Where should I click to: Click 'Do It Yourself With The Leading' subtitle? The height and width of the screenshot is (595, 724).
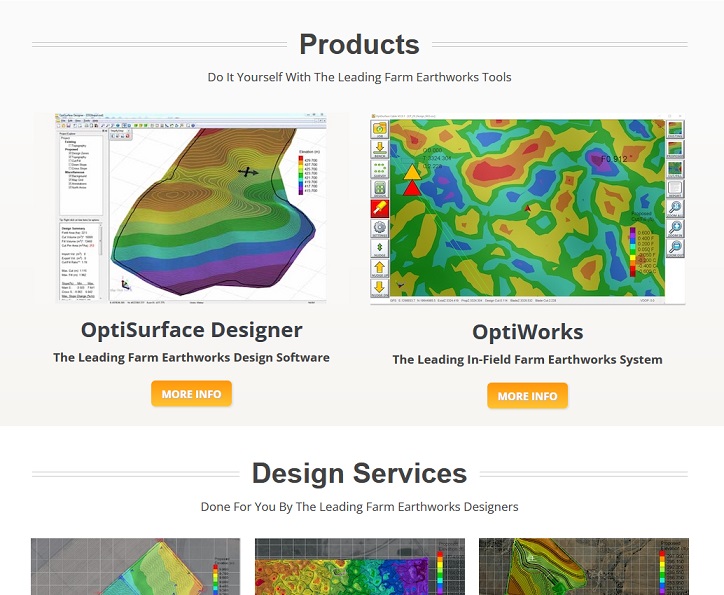point(359,77)
